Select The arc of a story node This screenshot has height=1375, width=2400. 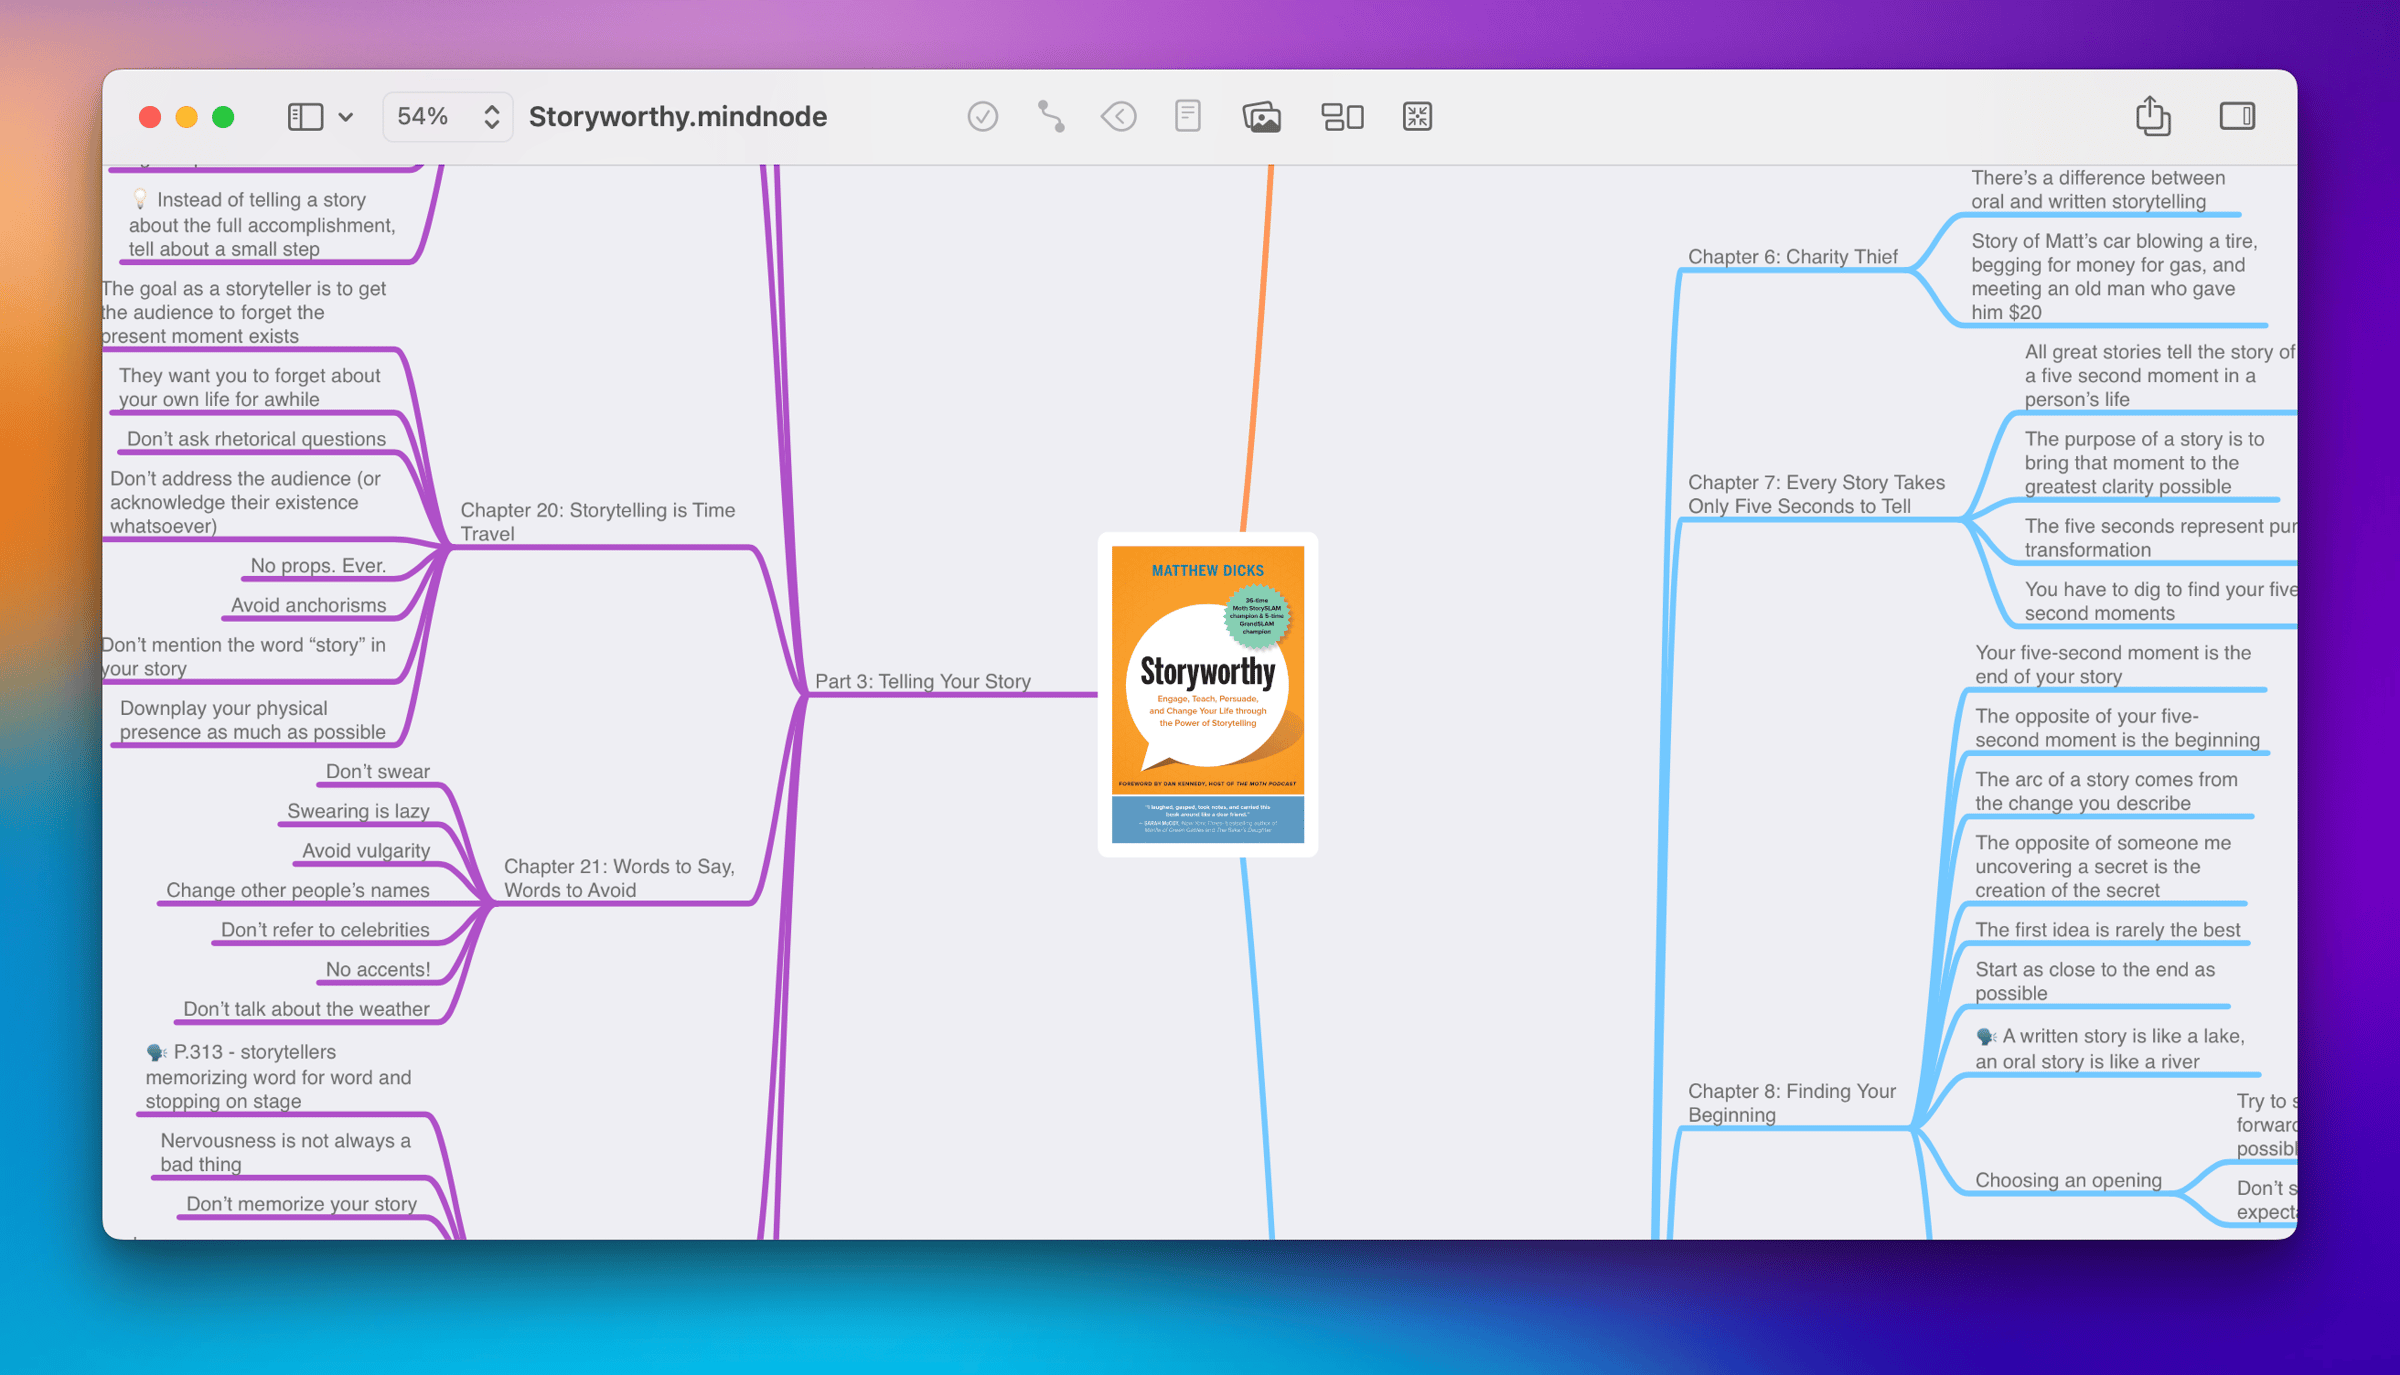[x=2106, y=791]
